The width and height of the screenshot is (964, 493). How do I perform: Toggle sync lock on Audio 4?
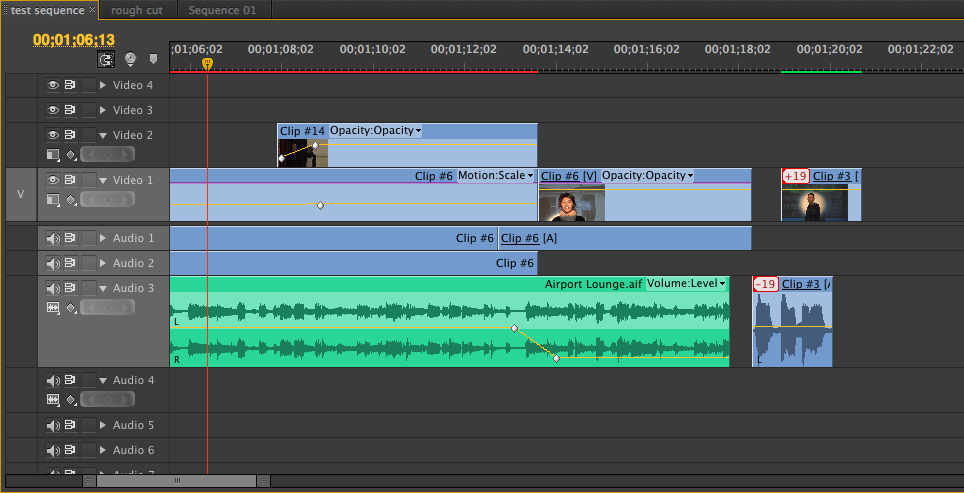pyautogui.click(x=69, y=381)
